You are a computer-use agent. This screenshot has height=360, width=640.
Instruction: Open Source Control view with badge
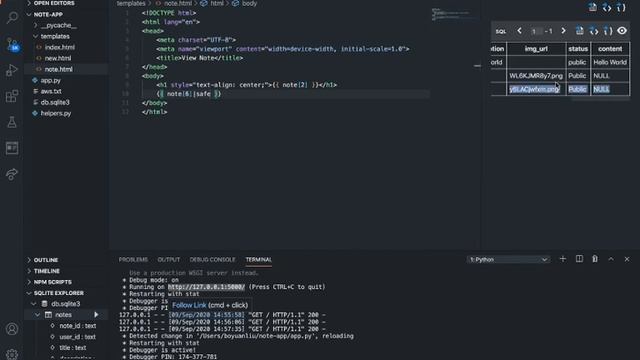[12, 44]
